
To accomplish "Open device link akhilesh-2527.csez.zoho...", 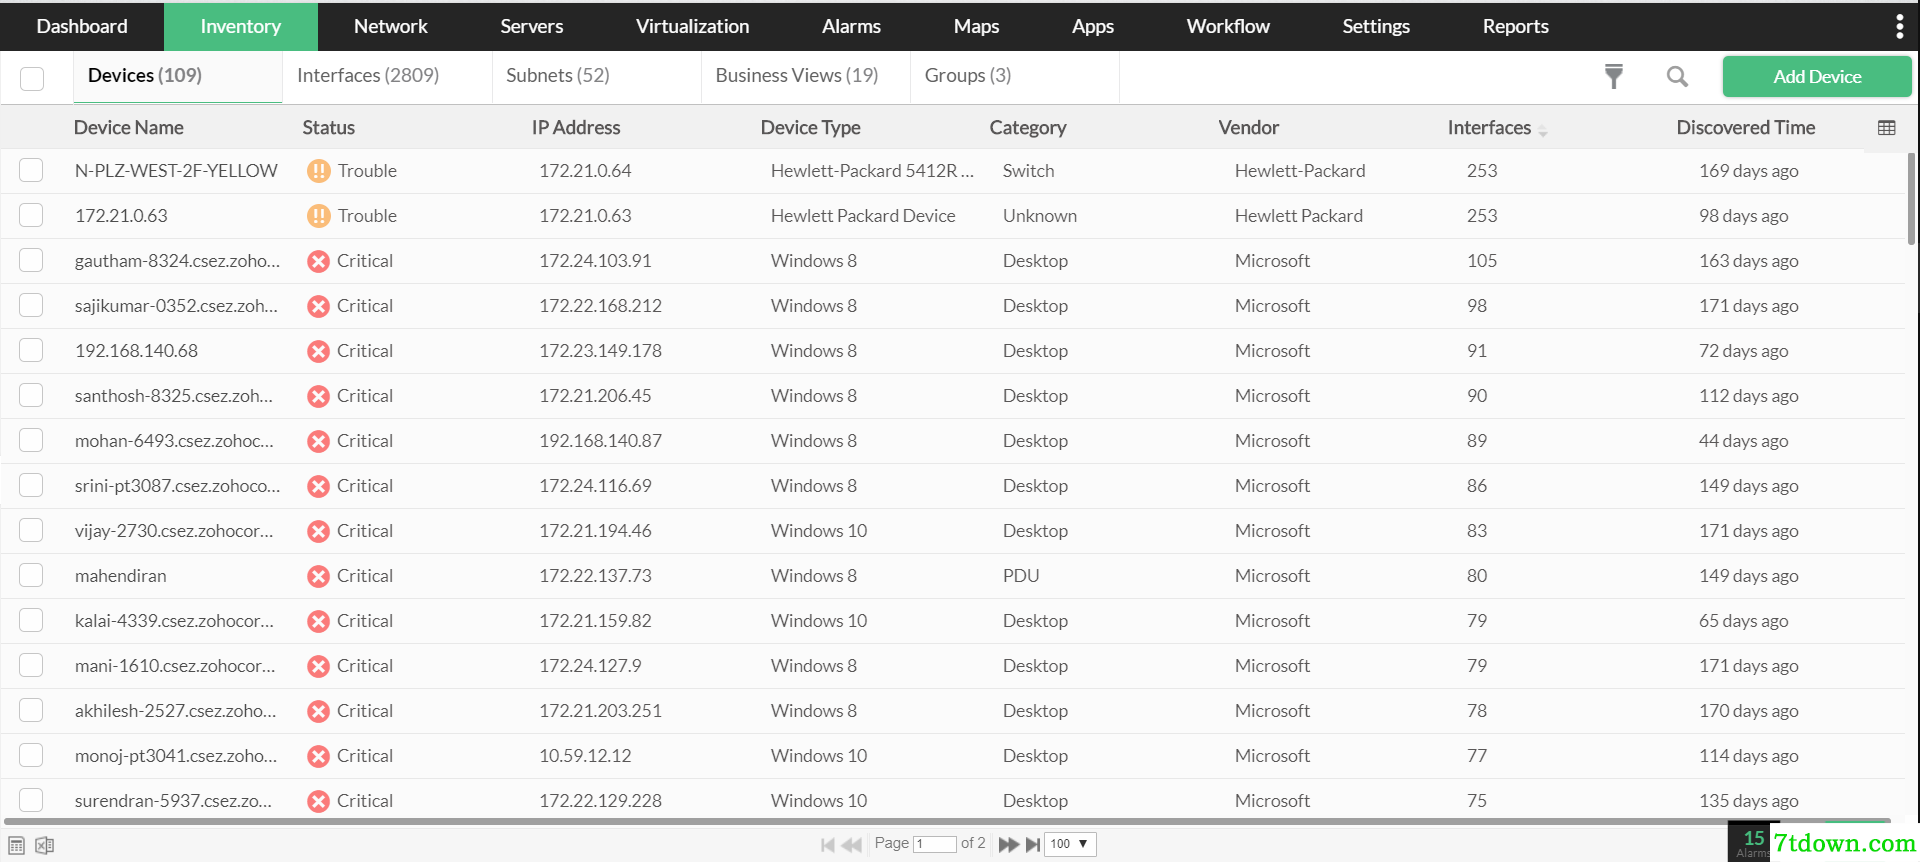I will 176,711.
